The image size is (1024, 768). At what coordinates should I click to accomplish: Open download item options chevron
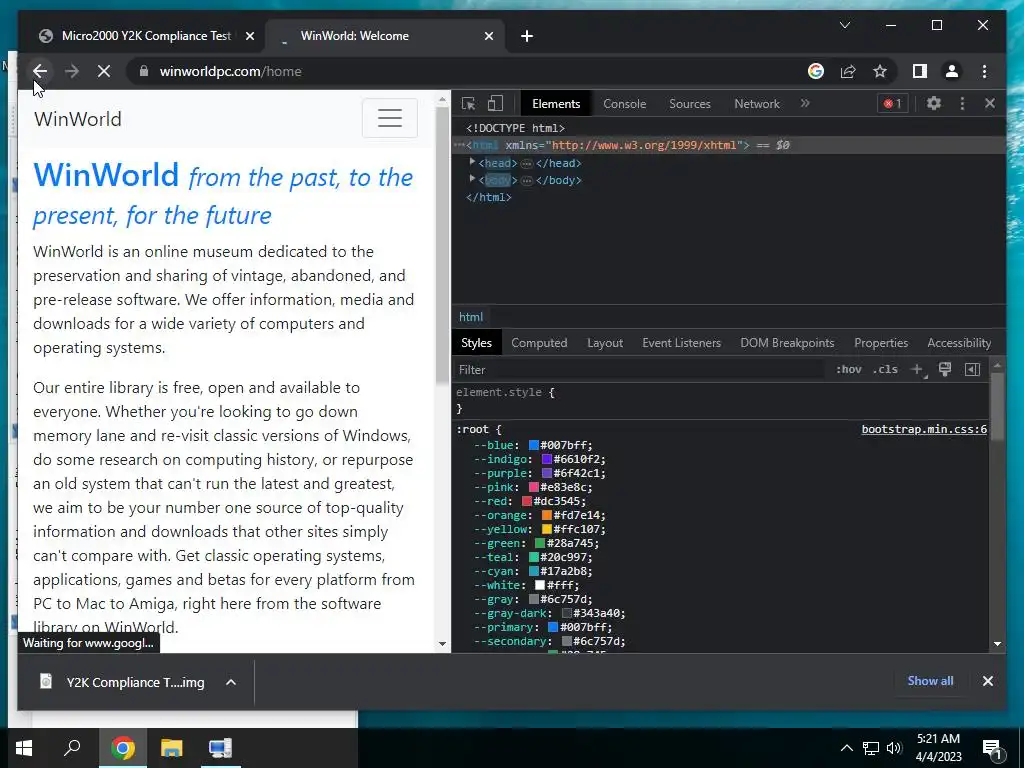point(231,682)
